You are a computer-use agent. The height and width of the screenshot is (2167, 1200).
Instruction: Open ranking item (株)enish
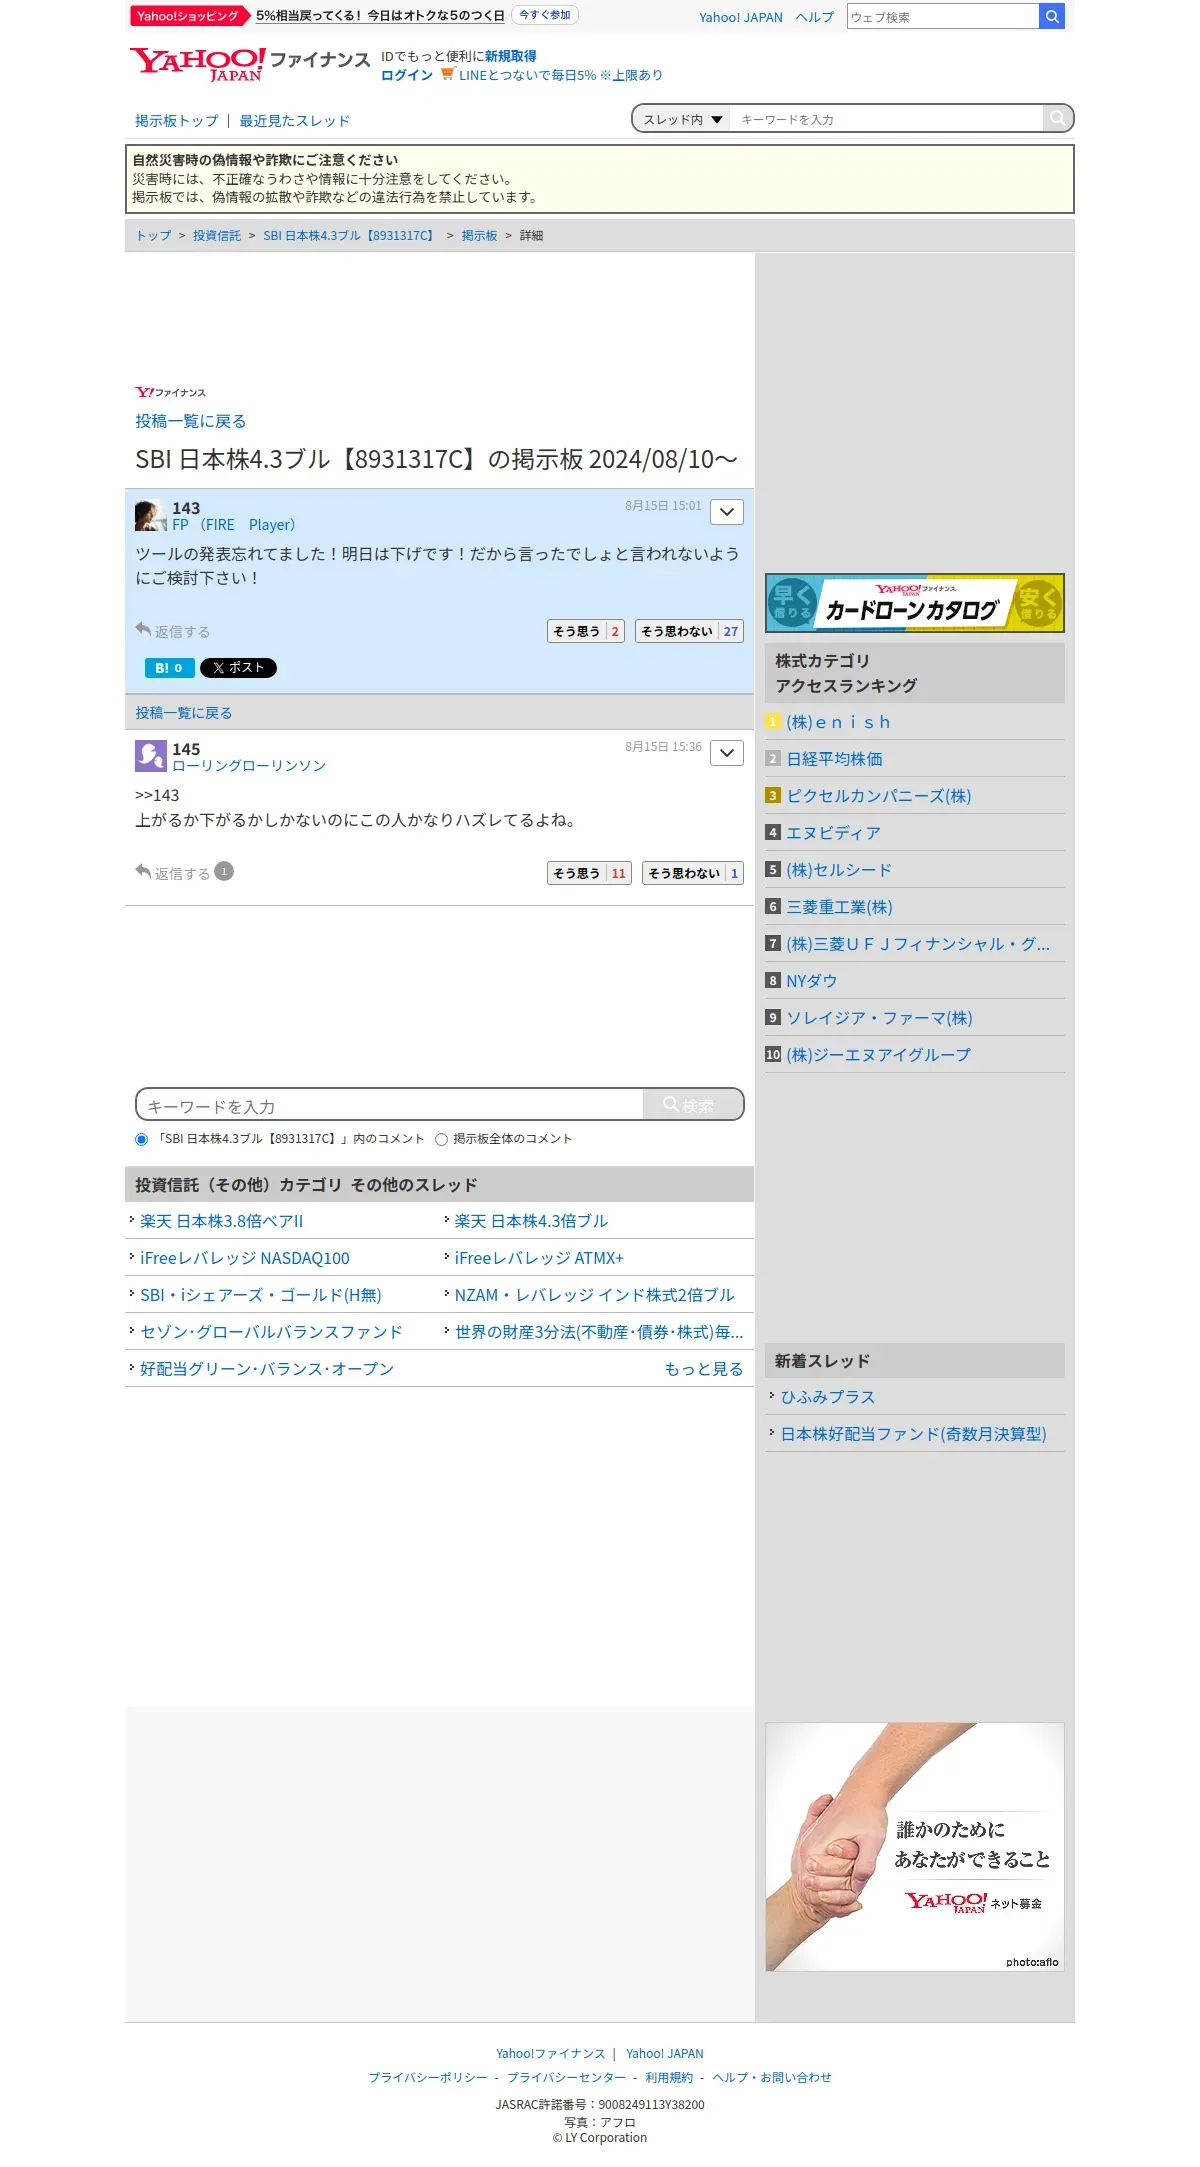[x=838, y=722]
